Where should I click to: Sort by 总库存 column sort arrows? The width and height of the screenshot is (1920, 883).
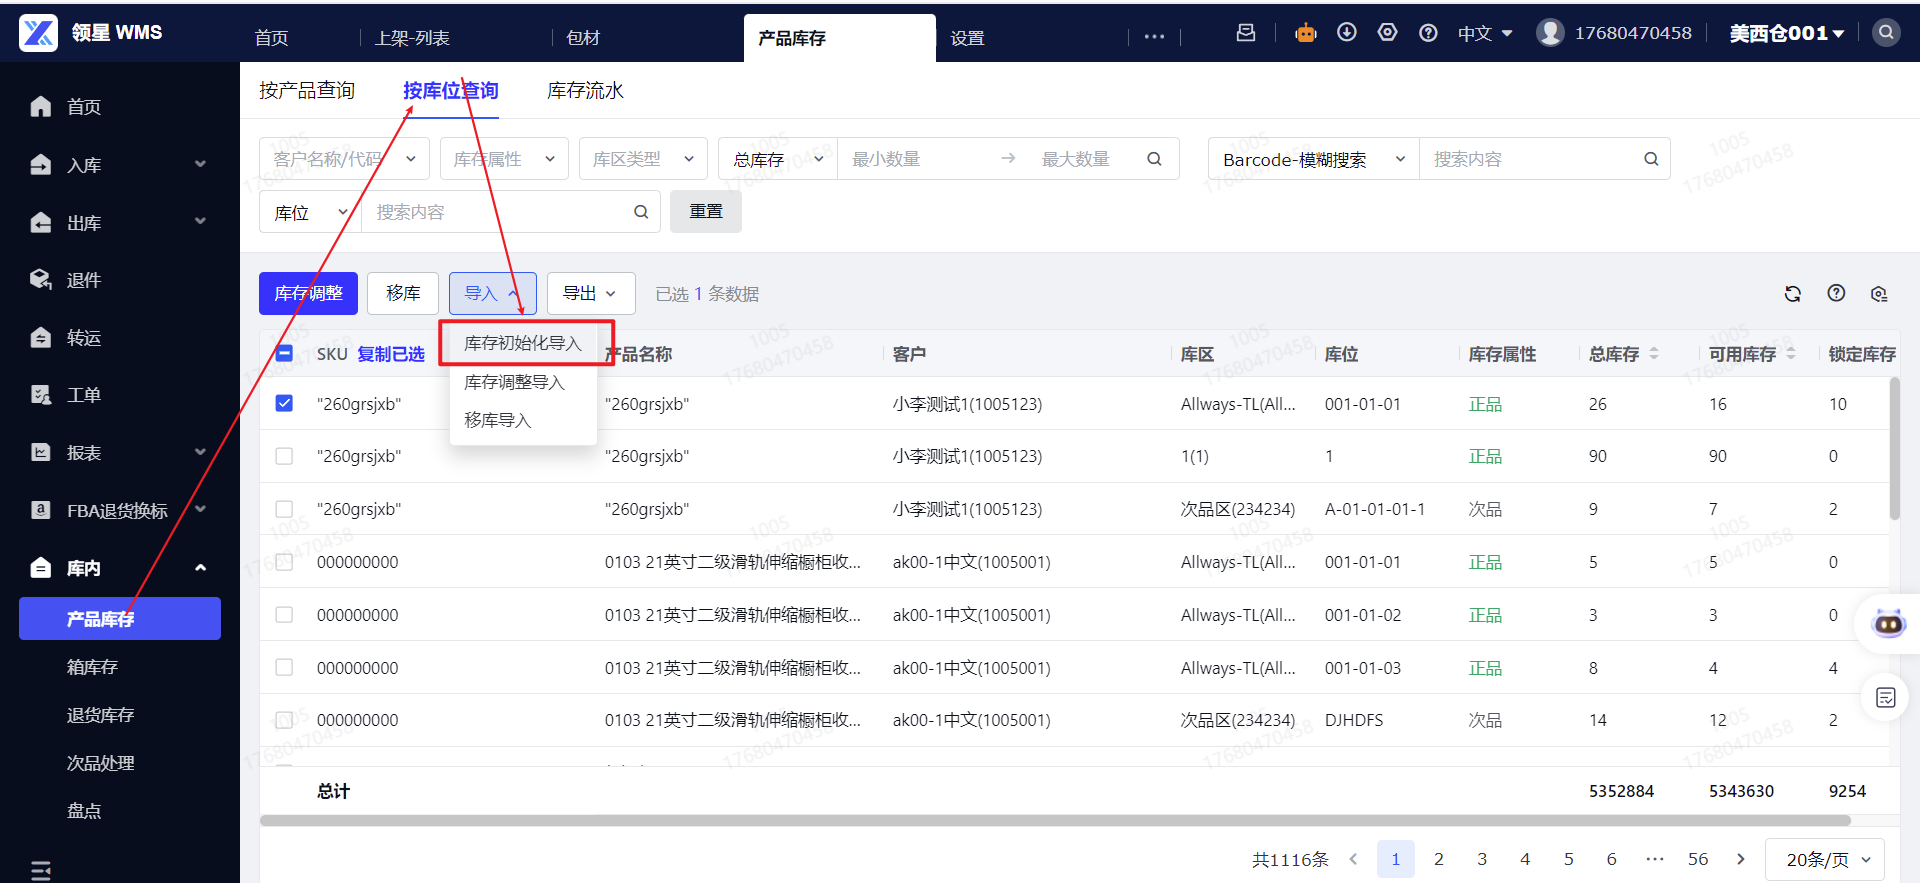pos(1654,354)
